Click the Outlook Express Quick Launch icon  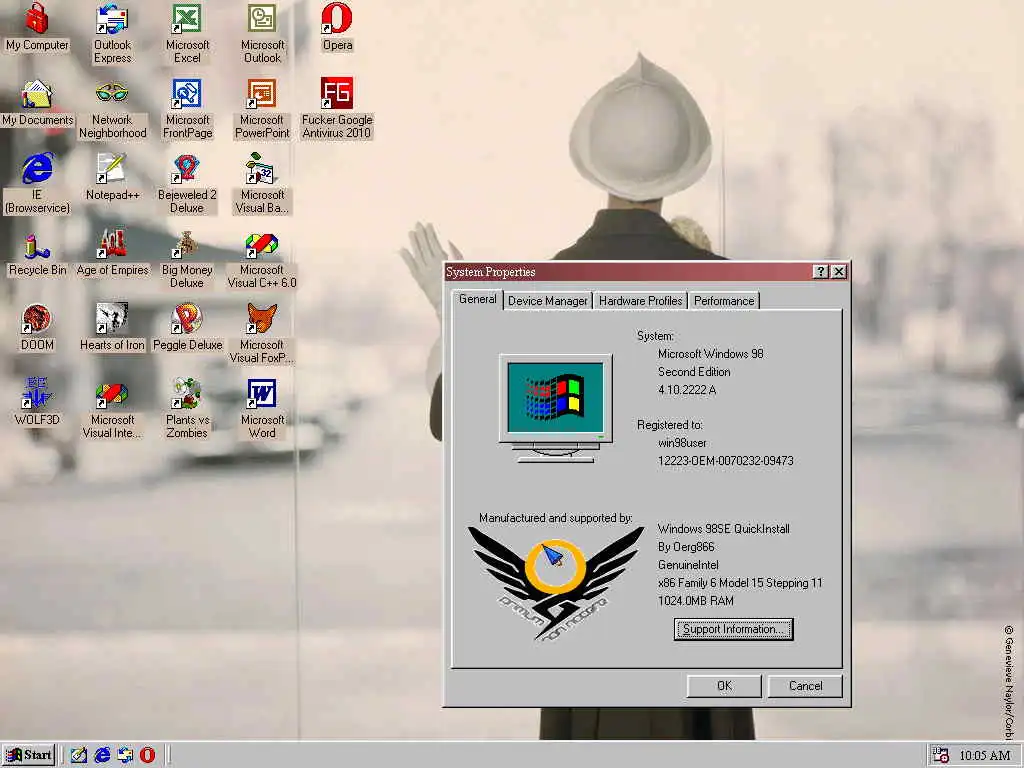click(x=125, y=755)
